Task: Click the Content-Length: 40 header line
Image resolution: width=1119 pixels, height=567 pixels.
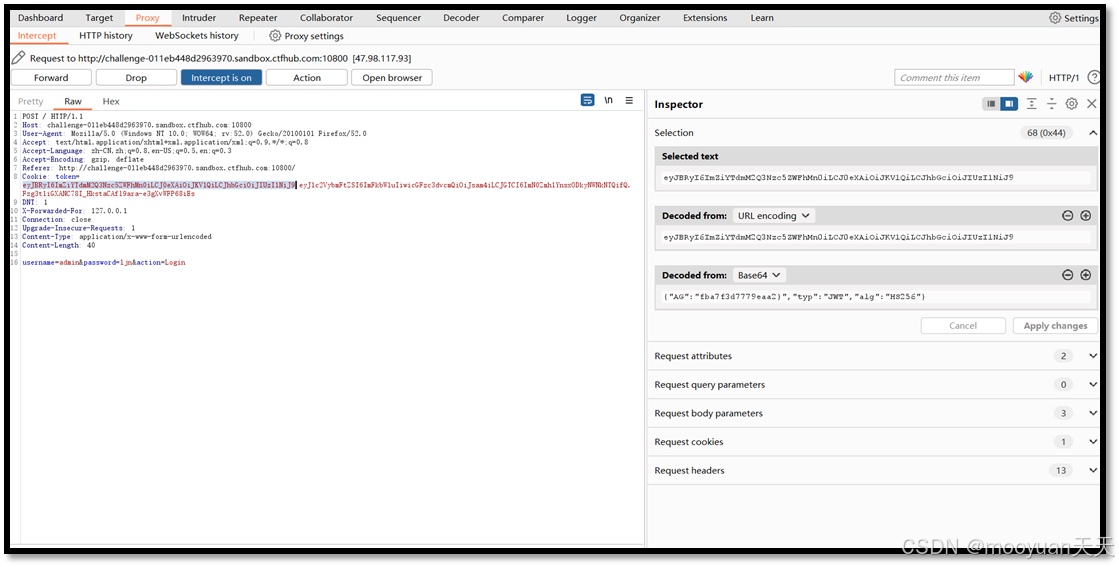Action: (59, 245)
